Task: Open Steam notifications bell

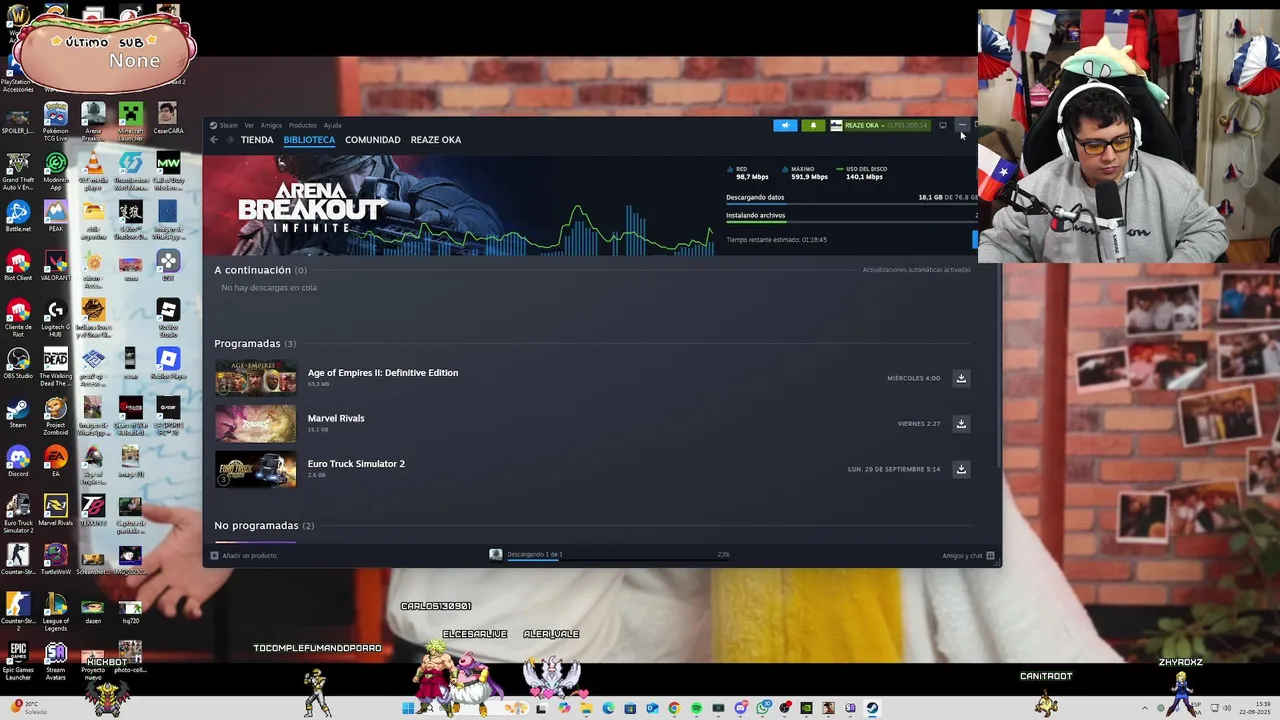Action: pyautogui.click(x=812, y=125)
